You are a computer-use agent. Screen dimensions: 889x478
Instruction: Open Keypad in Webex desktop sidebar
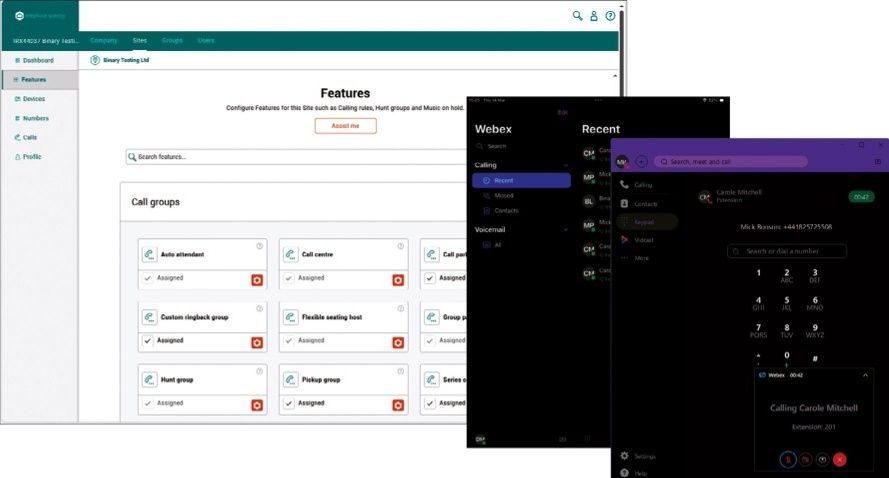click(646, 222)
